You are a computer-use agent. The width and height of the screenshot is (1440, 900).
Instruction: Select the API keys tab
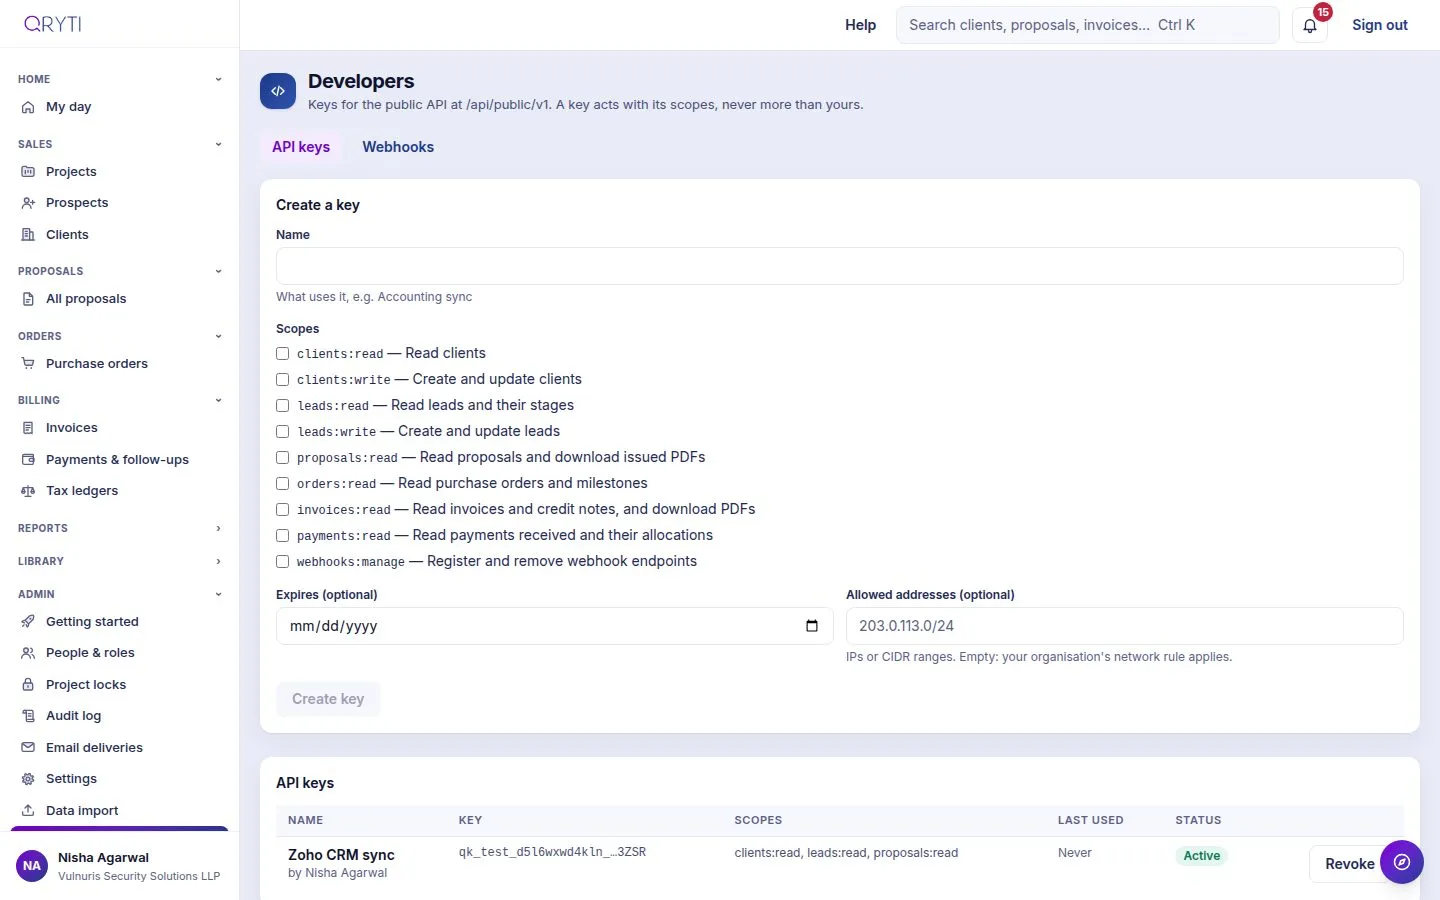pos(301,147)
